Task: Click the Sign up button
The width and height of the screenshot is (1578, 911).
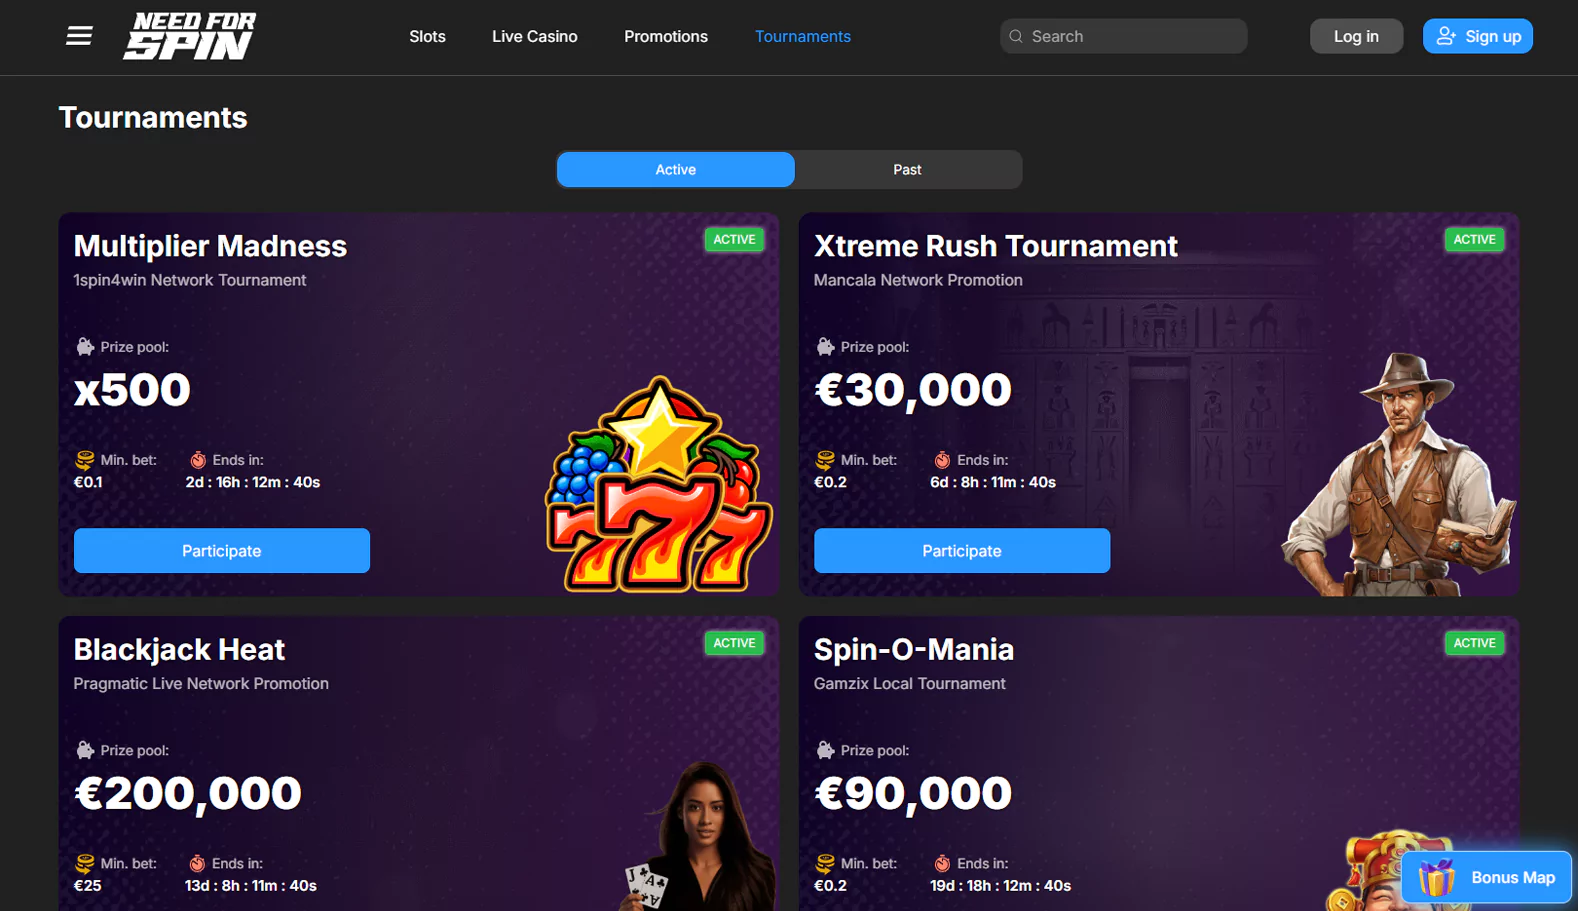Action: 1478,36
